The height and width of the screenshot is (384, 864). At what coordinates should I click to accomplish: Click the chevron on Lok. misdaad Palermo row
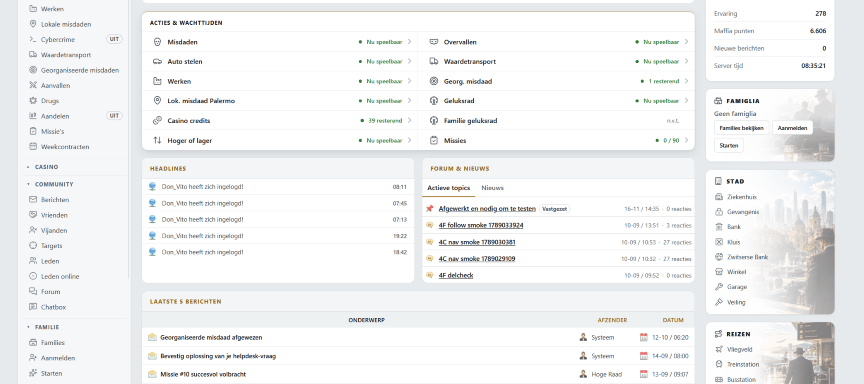[x=409, y=101]
